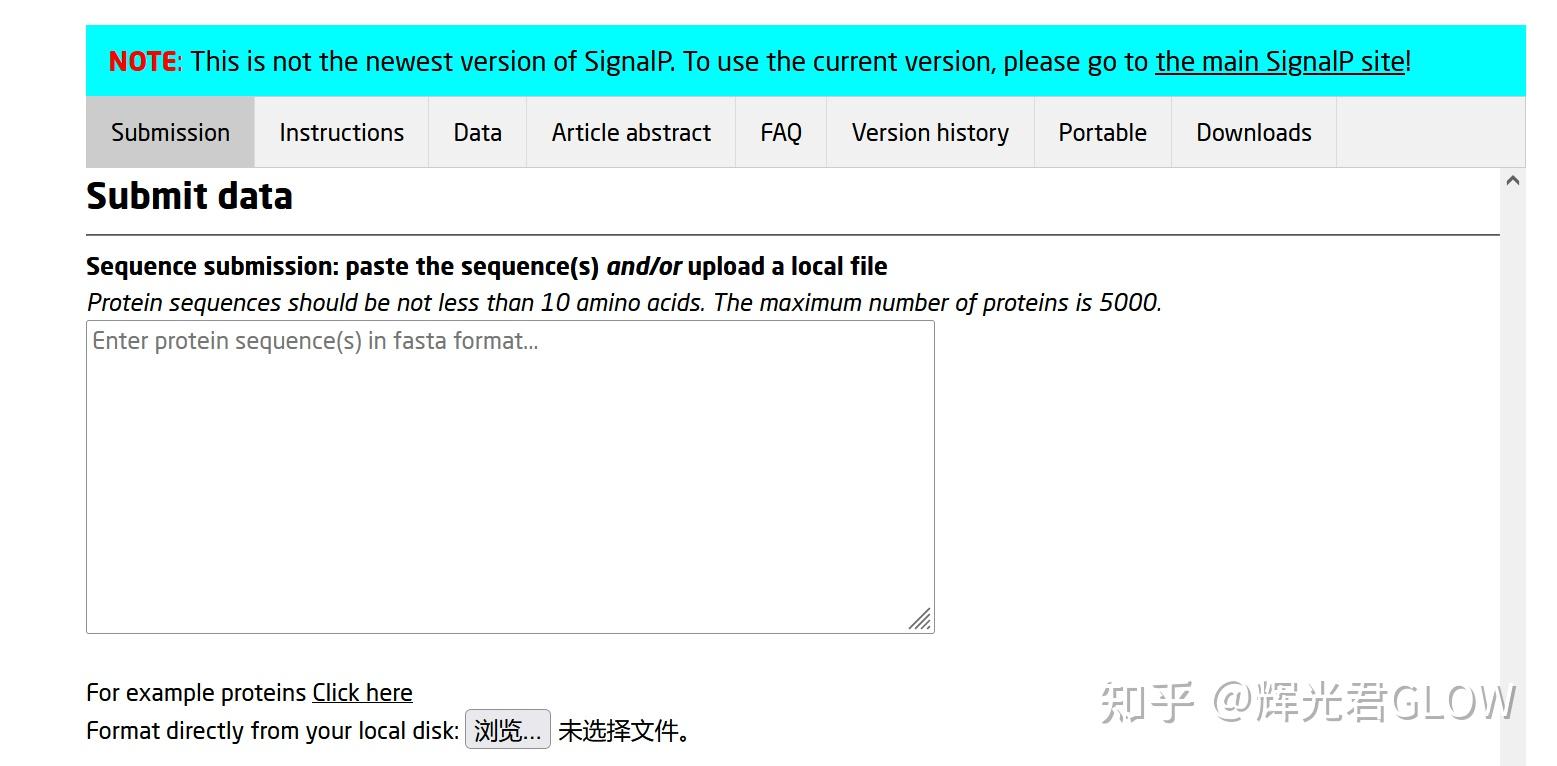Click the red NOTE label in banner
Image resolution: width=1557 pixels, height=766 pixels.
click(x=142, y=62)
